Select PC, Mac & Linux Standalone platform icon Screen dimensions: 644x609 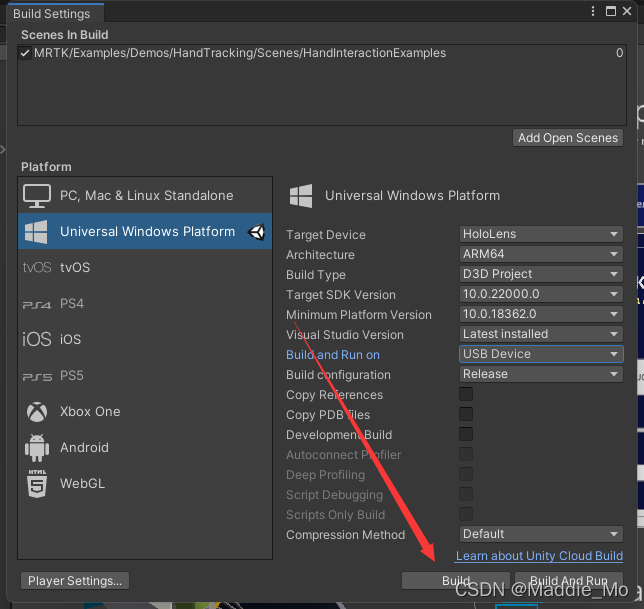coord(37,195)
